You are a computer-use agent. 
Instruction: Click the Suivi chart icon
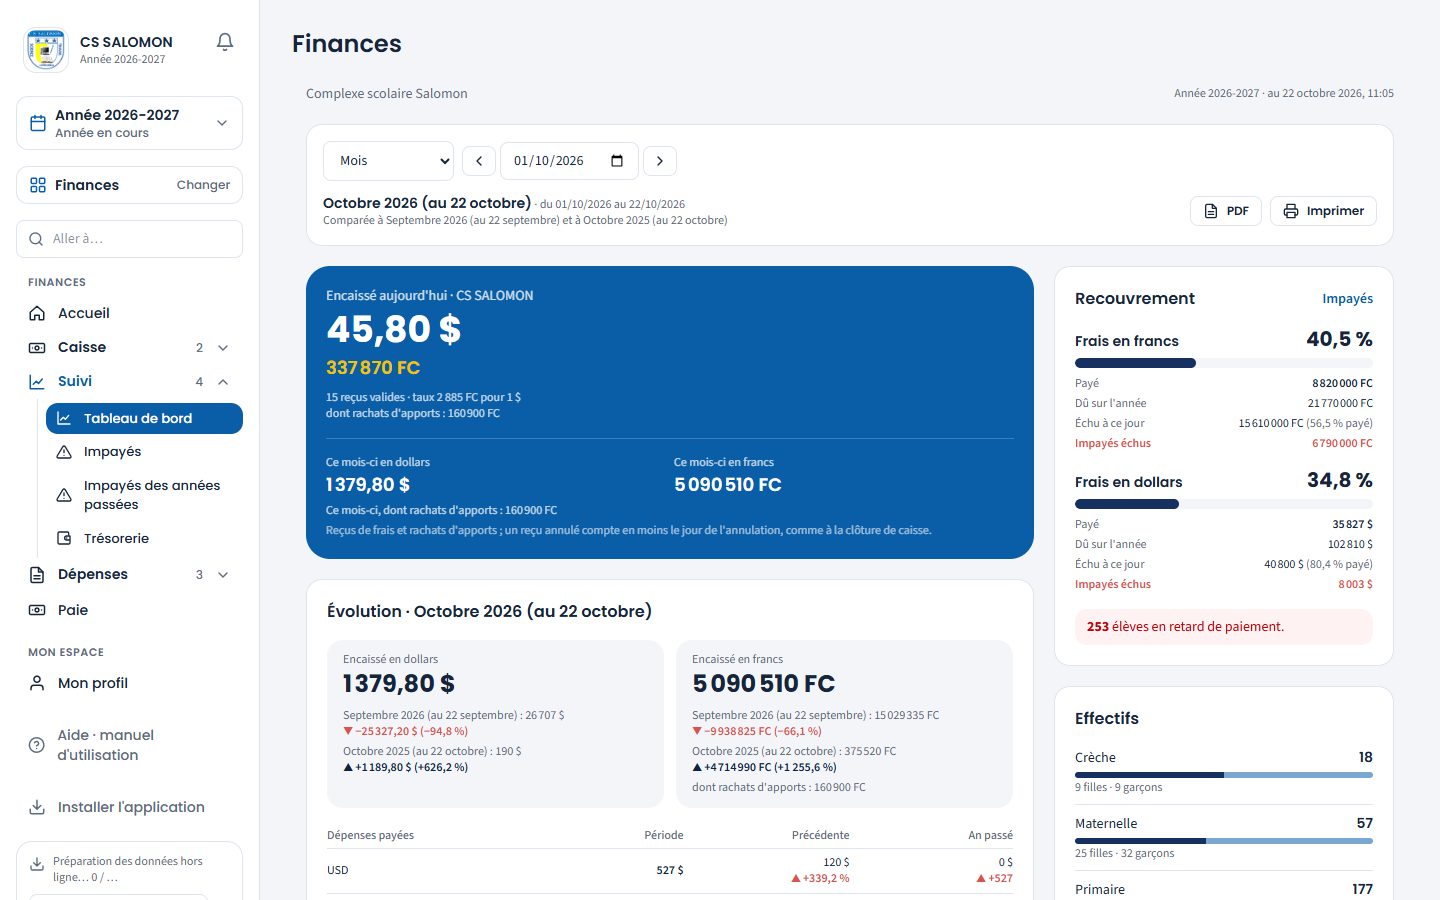point(37,381)
